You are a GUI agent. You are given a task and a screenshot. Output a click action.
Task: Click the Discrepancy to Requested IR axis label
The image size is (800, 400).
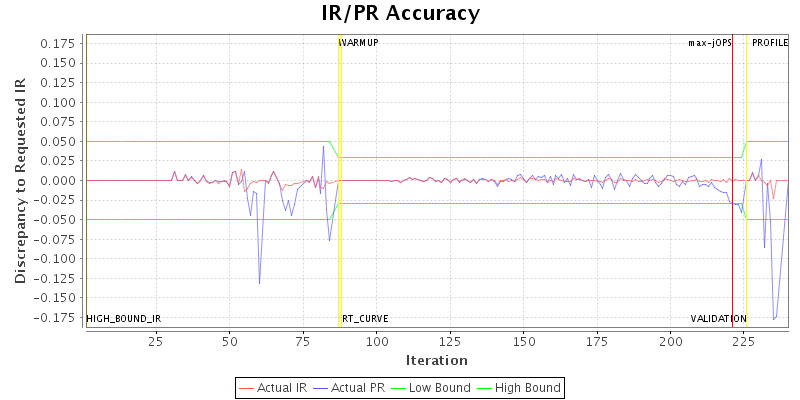20,180
